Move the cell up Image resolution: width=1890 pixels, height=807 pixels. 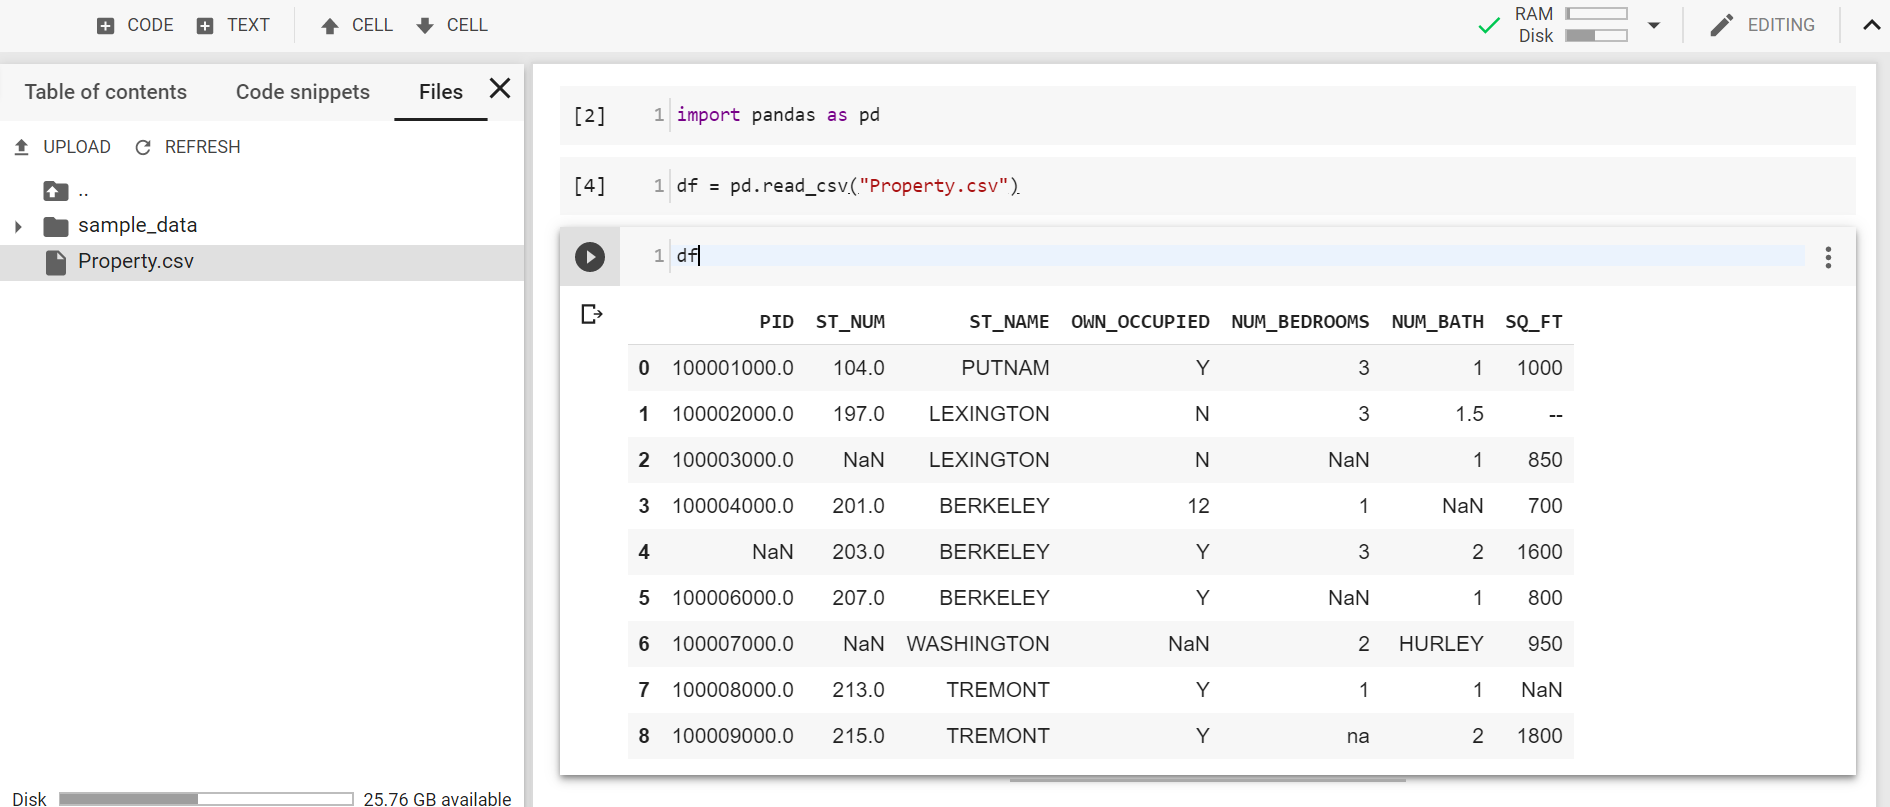(x=357, y=25)
